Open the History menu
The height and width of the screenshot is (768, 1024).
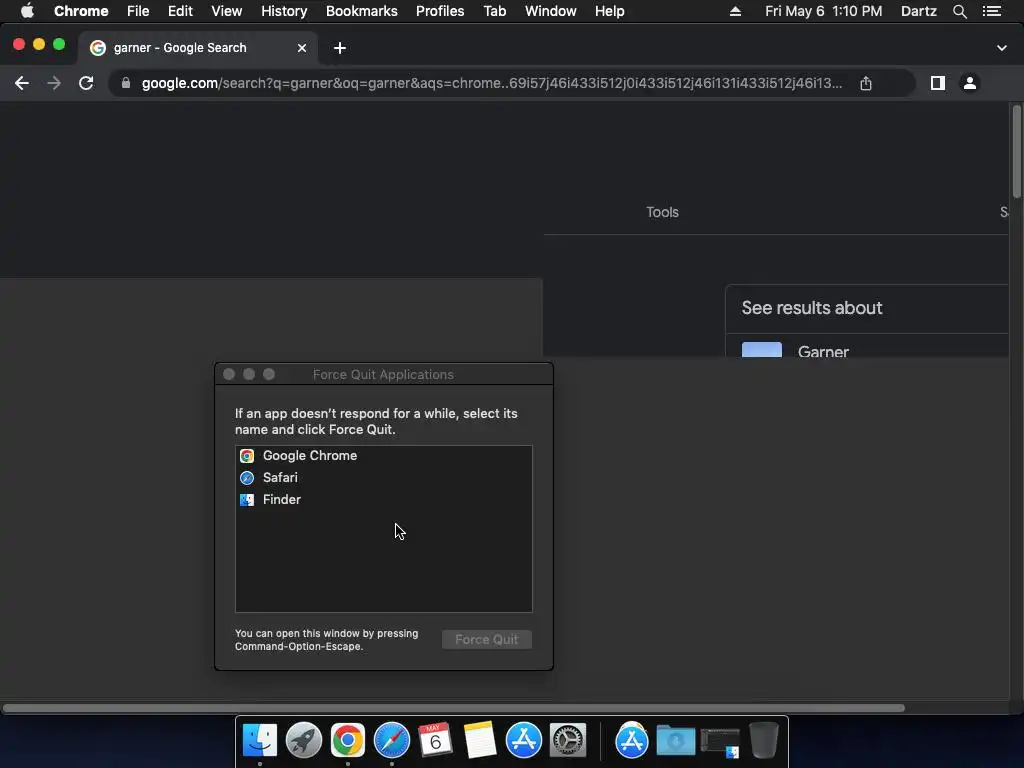point(284,11)
